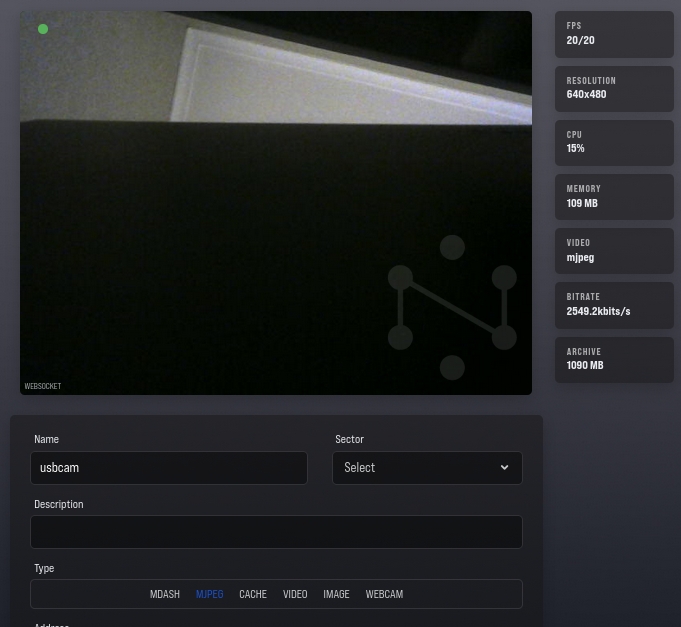
Task: Pick the IMAGE type option
Action: (336, 594)
